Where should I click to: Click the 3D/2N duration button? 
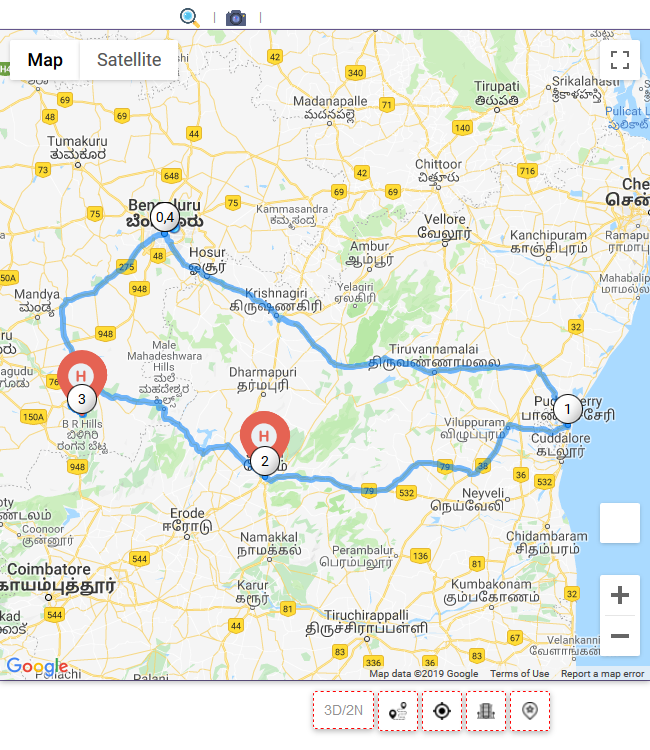[x=343, y=710]
